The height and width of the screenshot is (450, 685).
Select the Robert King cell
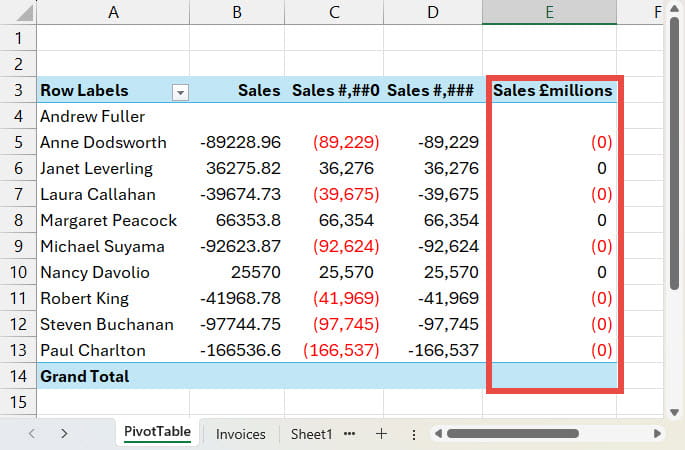click(x=113, y=298)
